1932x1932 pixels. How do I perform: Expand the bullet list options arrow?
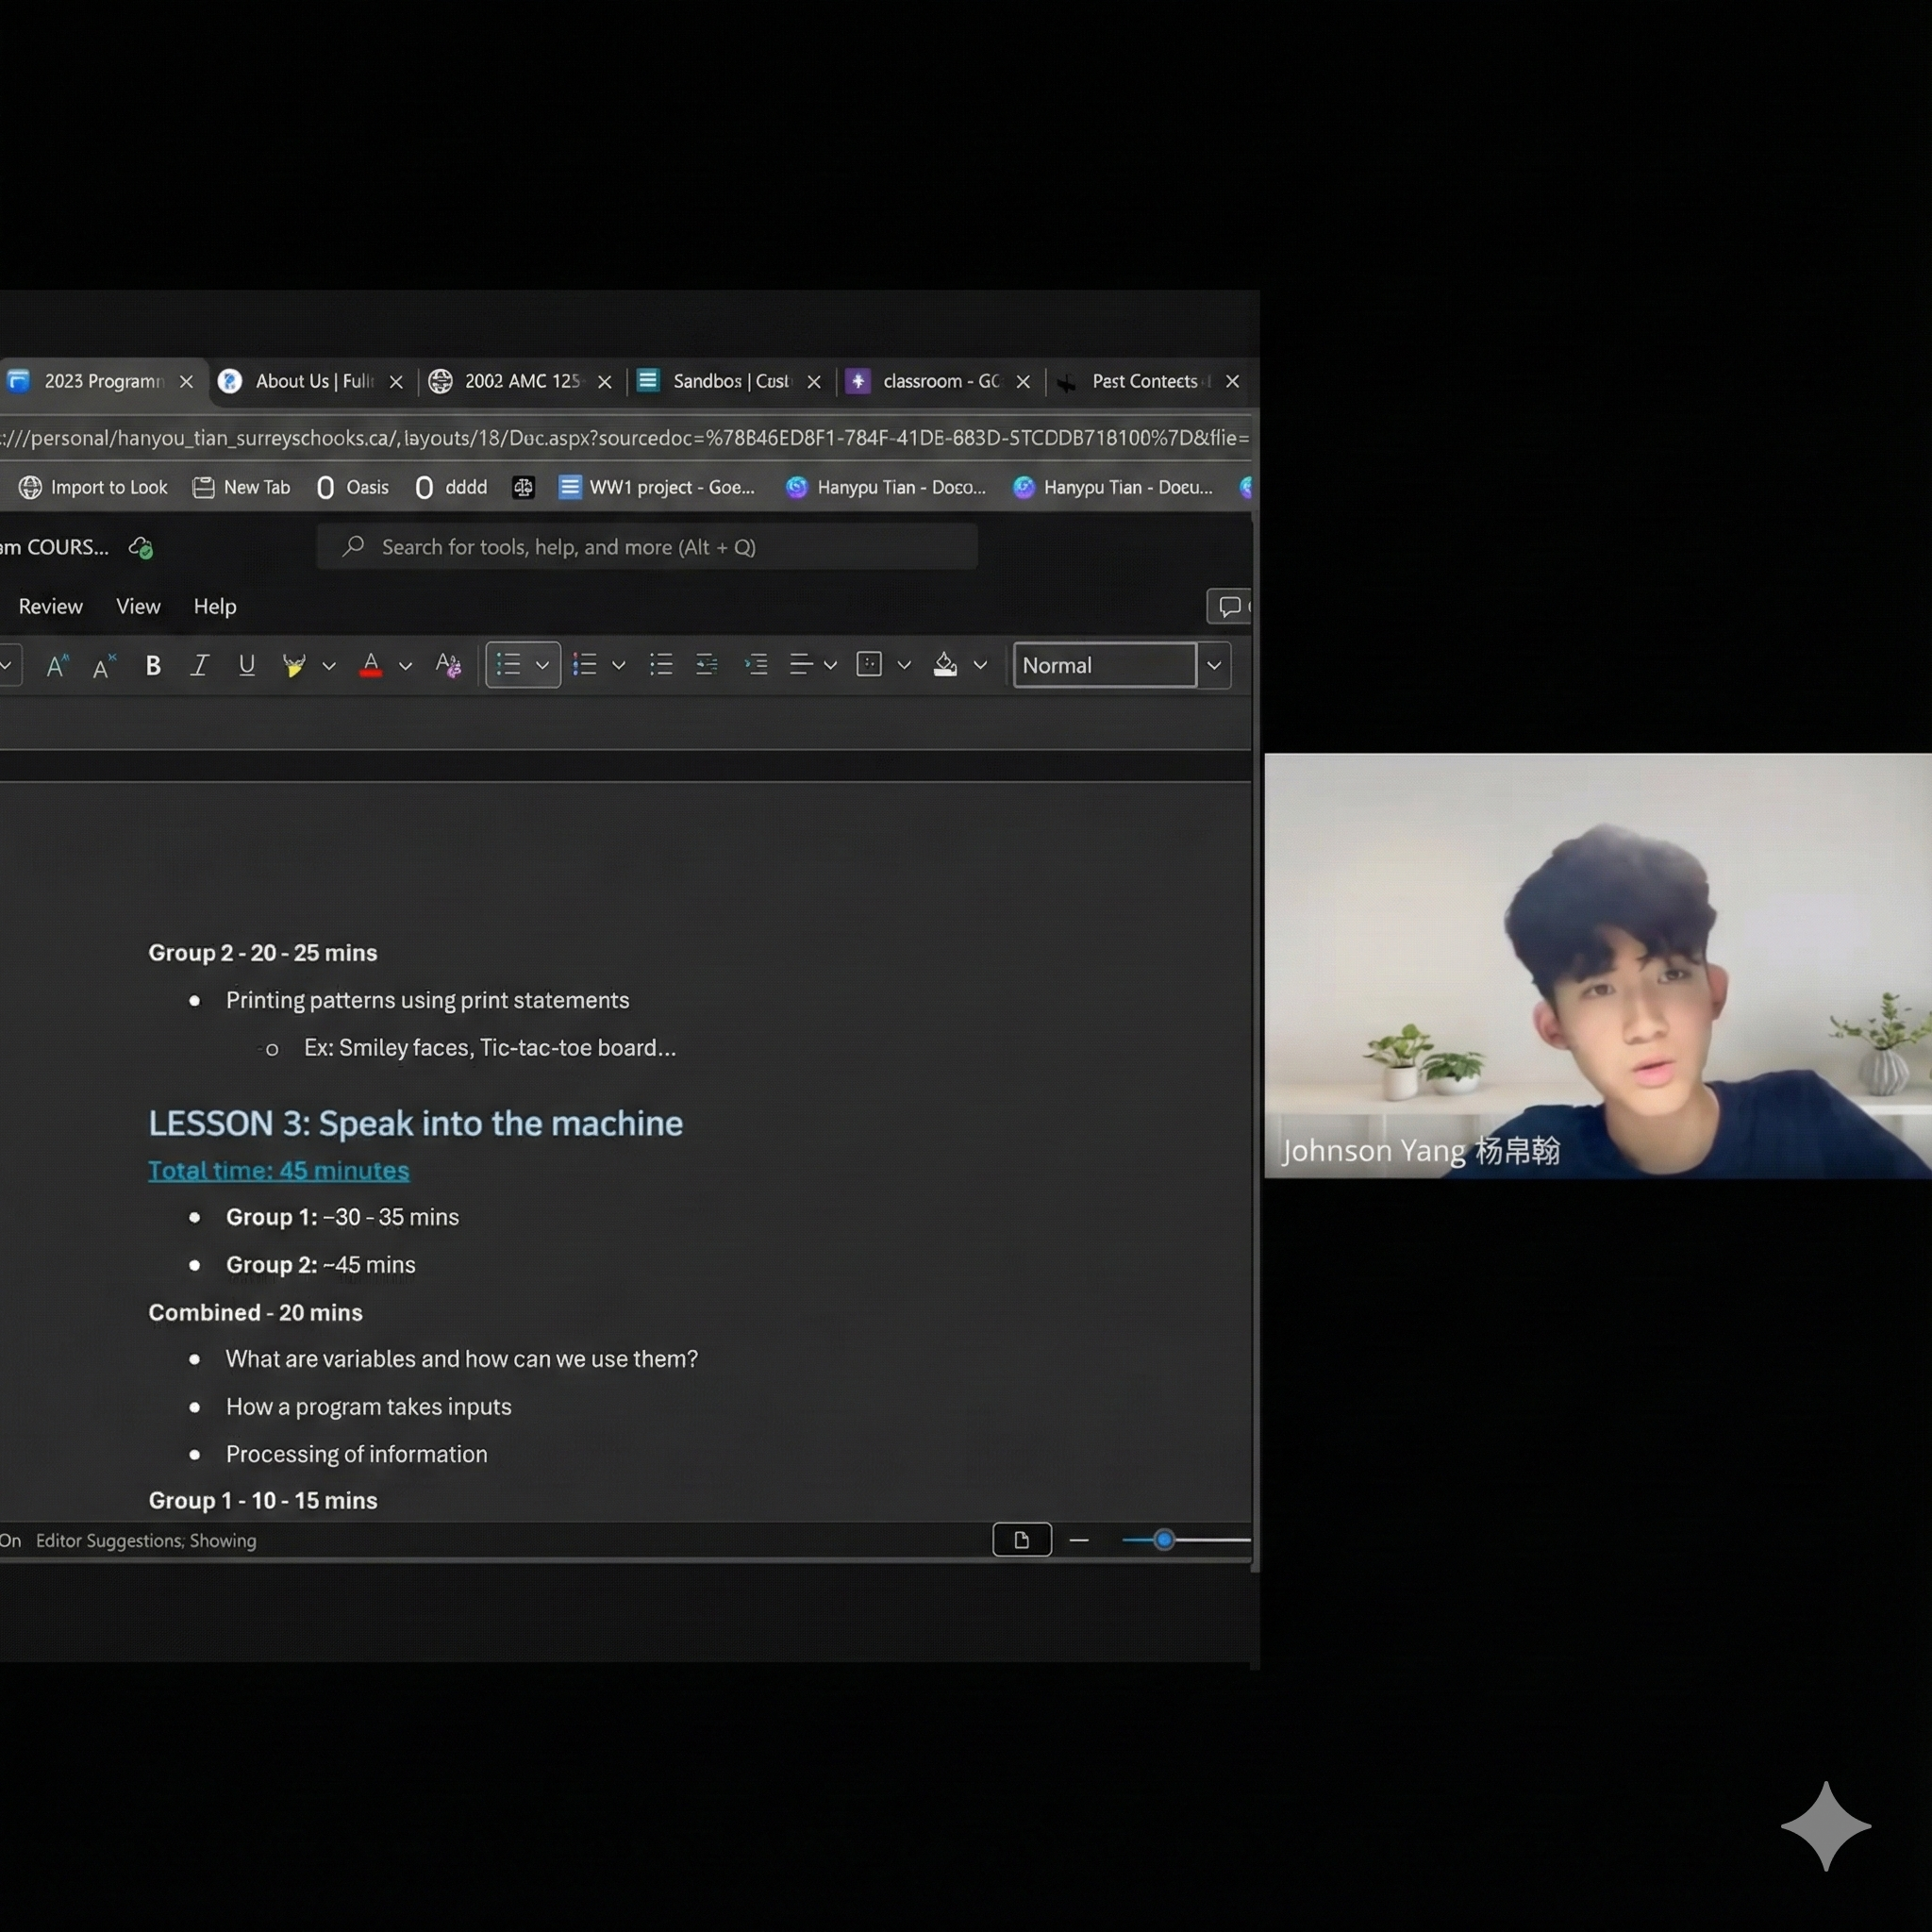(542, 665)
